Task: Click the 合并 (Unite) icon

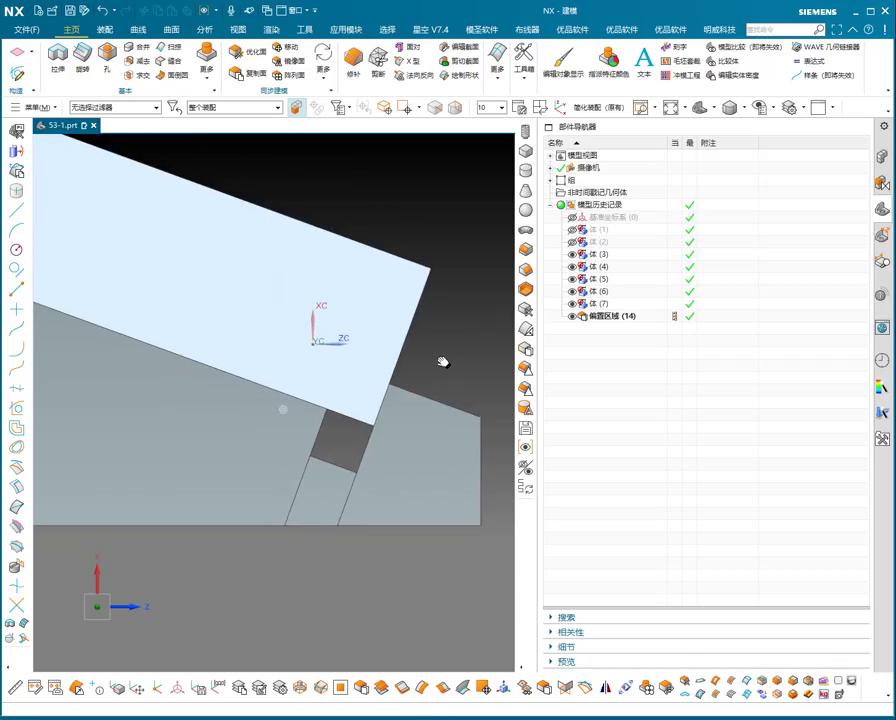Action: coord(130,47)
